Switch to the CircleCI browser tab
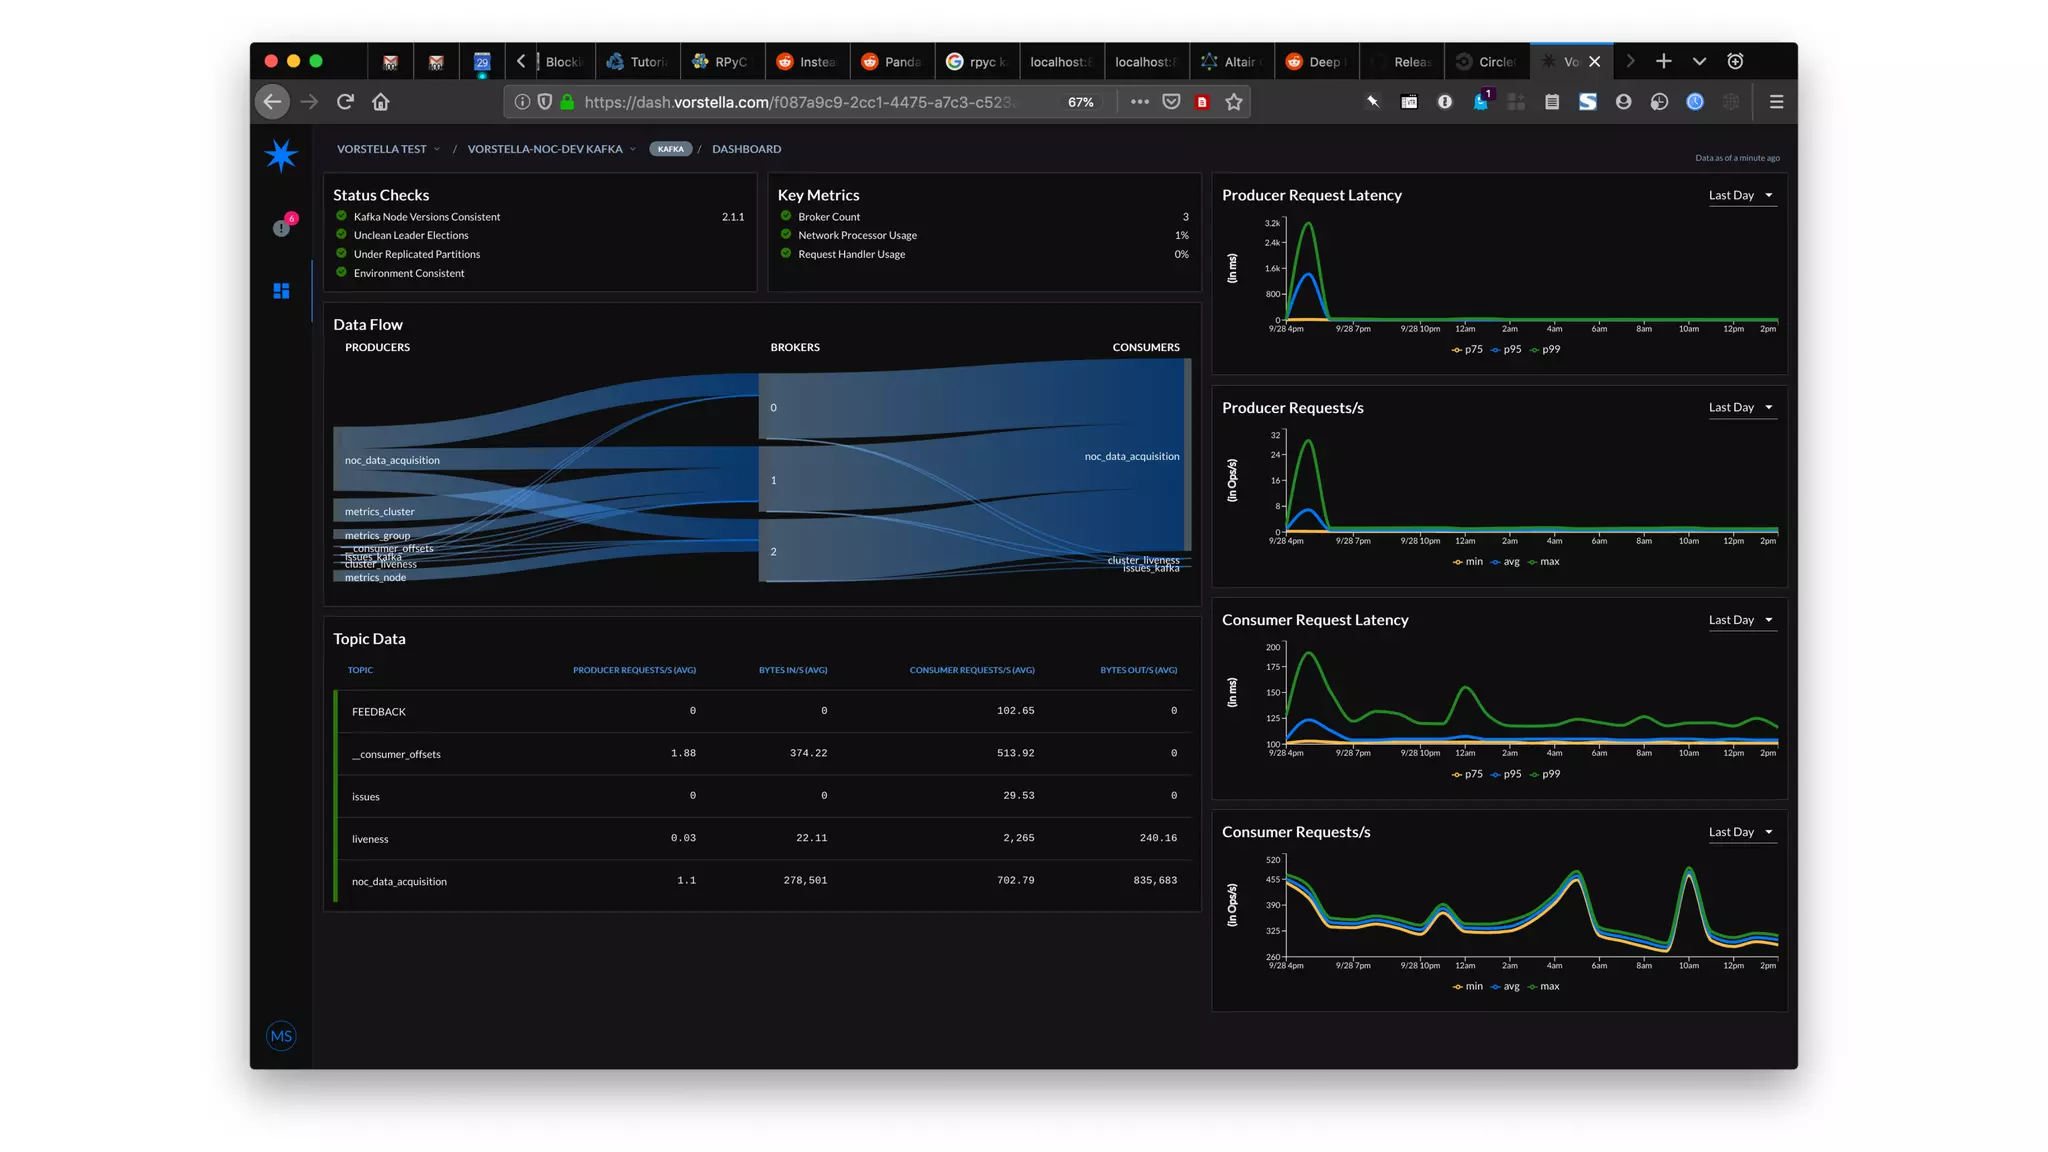The height and width of the screenshot is (1152, 2048). click(1487, 62)
